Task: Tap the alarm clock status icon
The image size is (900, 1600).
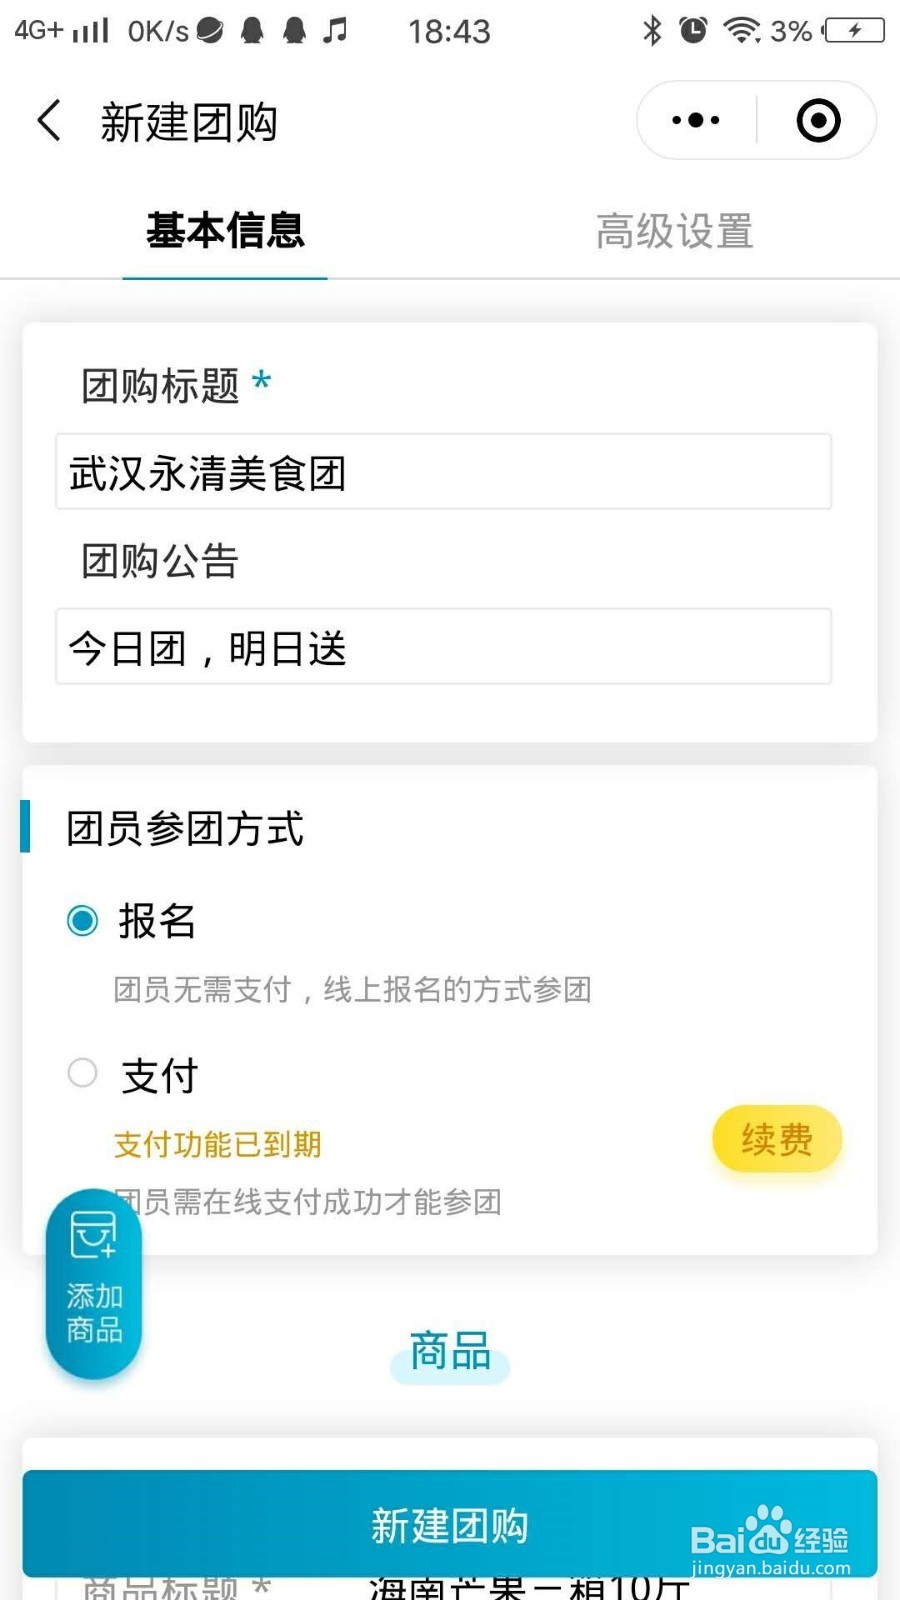Action: point(693,31)
